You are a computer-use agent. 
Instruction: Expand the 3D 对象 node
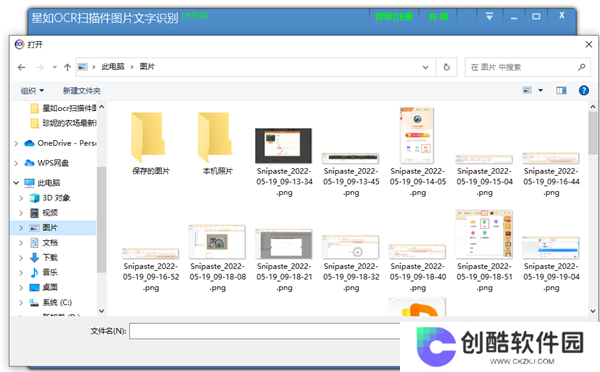point(21,198)
